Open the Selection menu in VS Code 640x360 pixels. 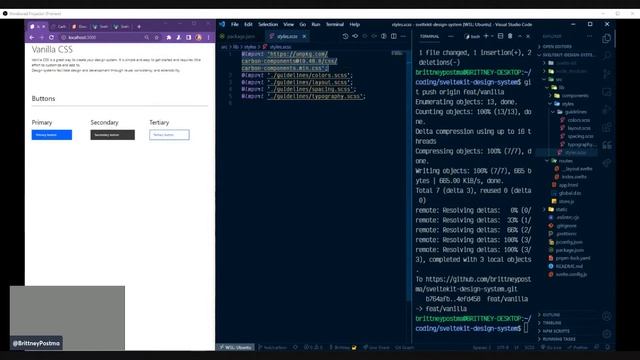(268, 24)
